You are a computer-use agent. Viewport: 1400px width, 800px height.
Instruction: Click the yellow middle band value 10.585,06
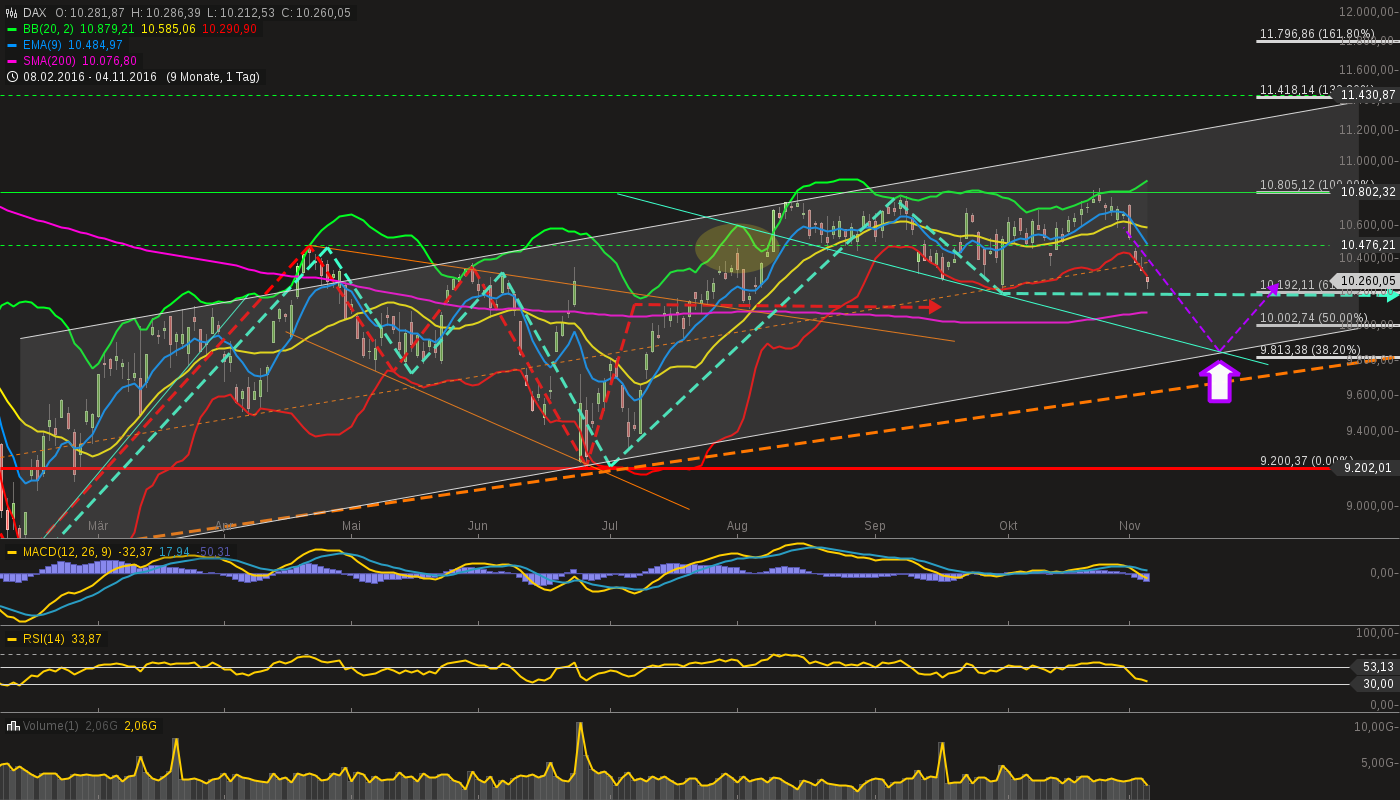click(x=169, y=29)
